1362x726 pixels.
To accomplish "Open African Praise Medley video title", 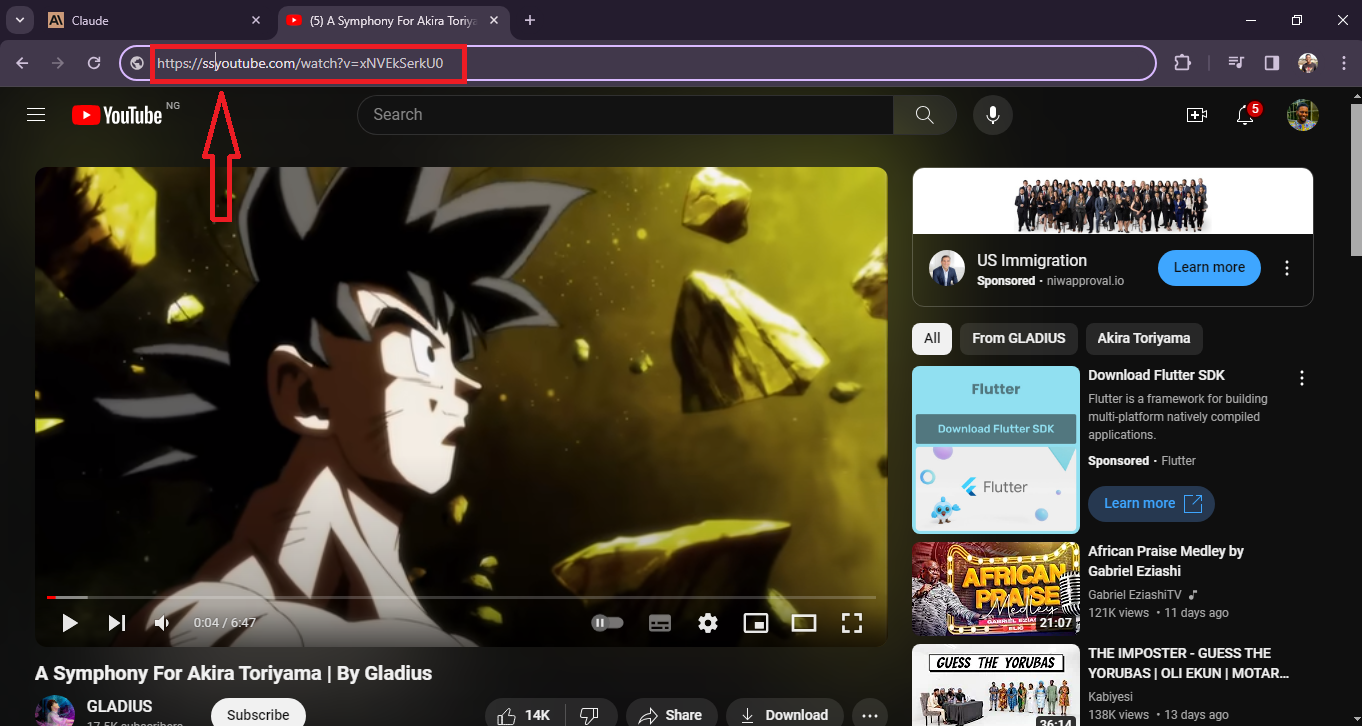I will (1166, 561).
